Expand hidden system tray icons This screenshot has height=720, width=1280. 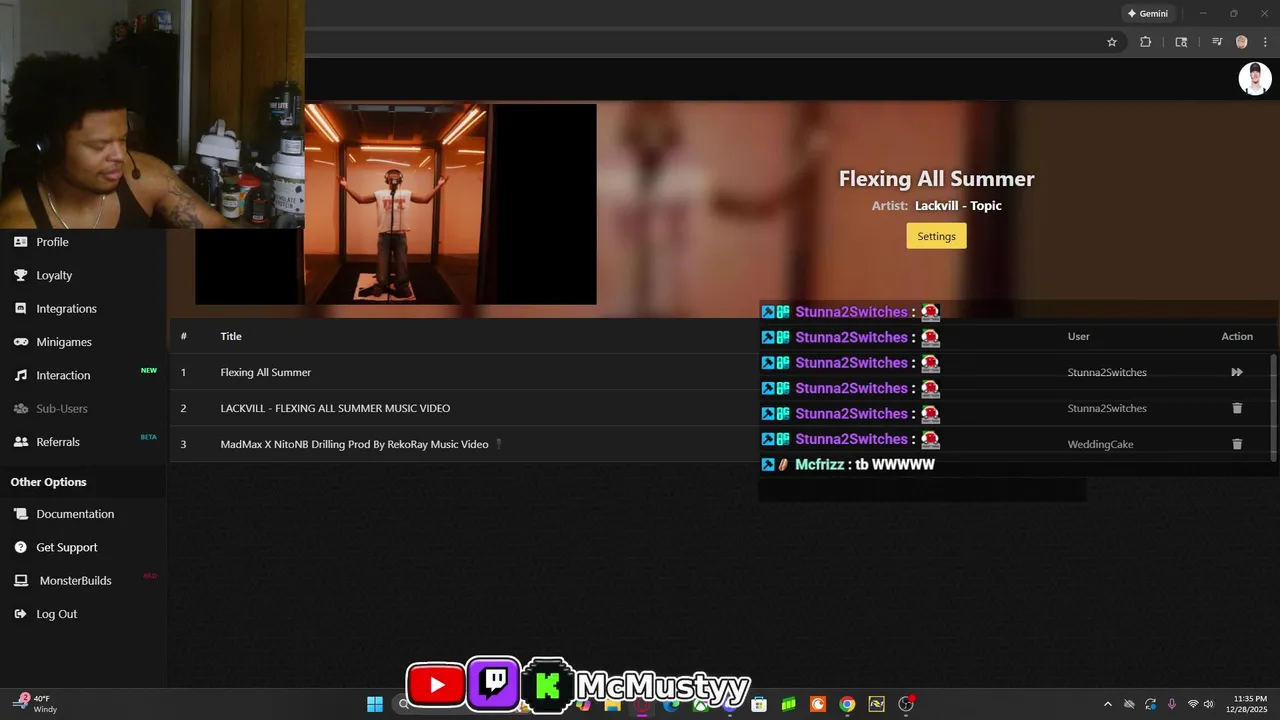click(1107, 704)
